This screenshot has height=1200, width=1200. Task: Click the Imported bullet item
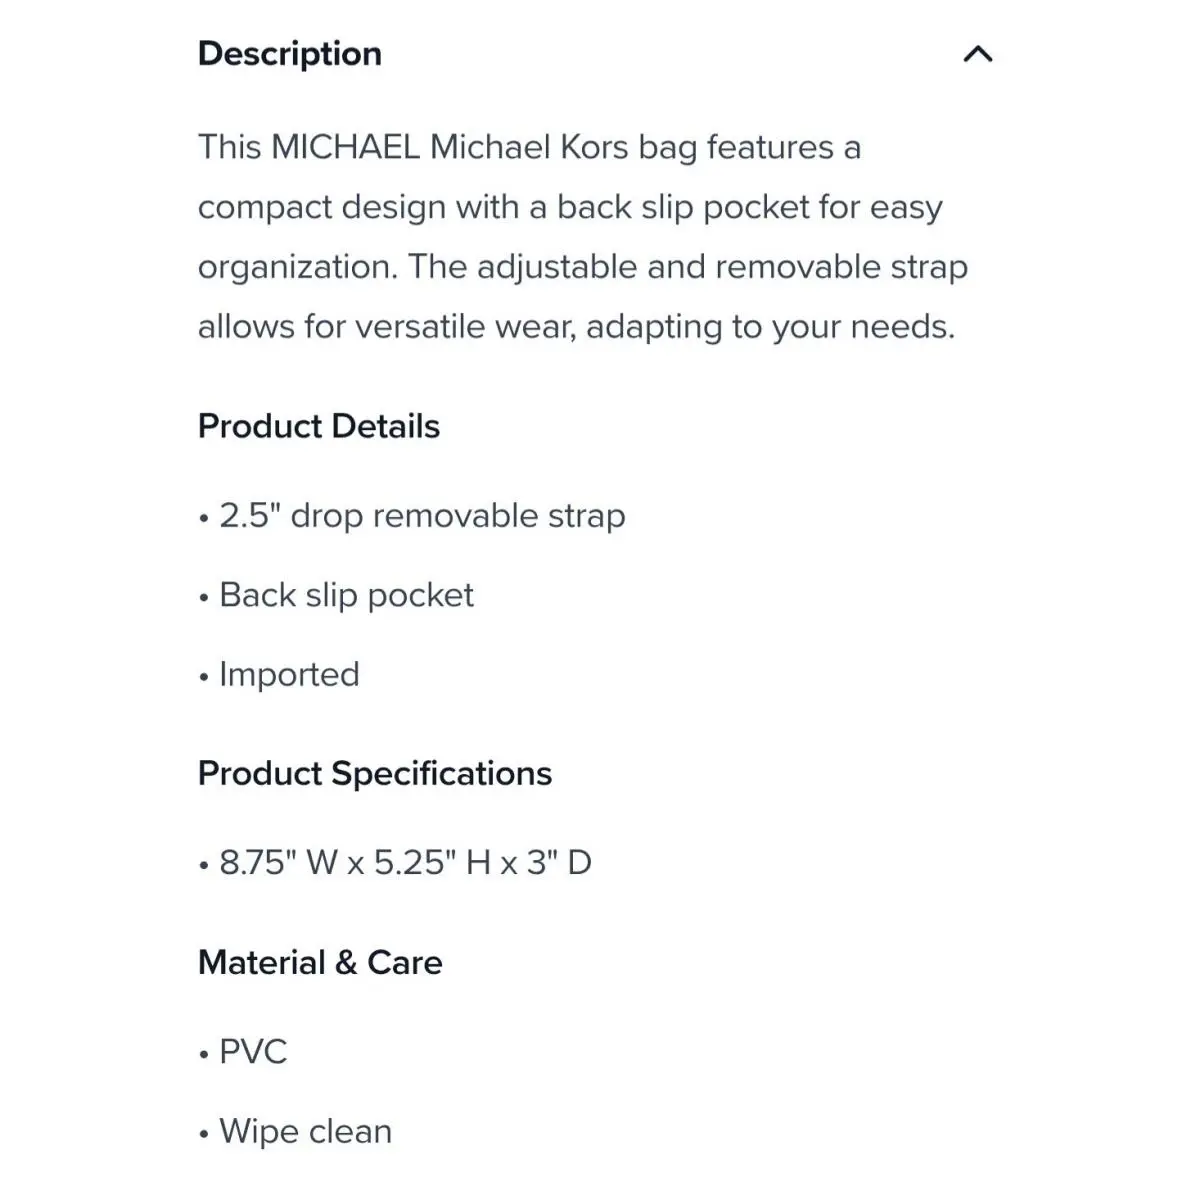(x=279, y=675)
